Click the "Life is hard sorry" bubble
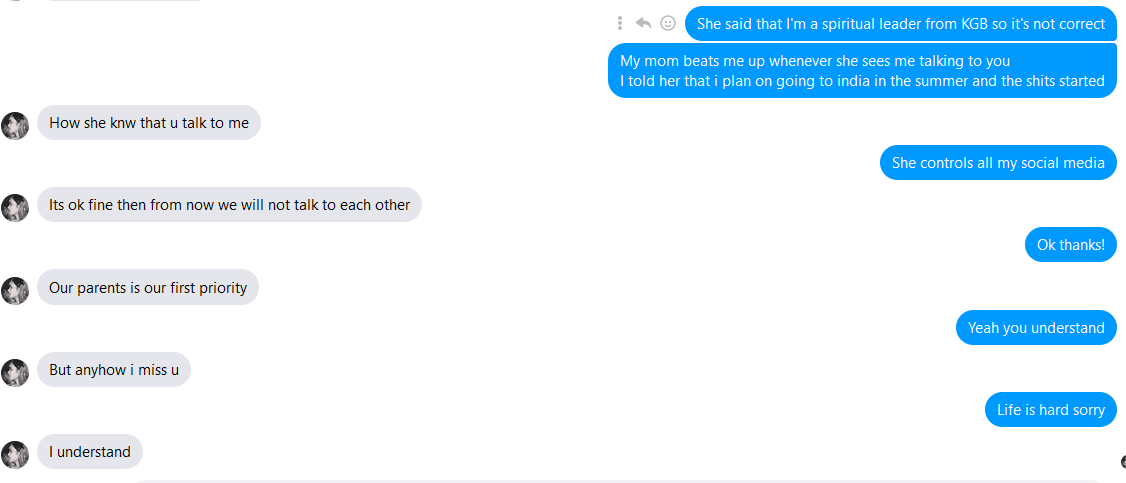The image size is (1126, 483). (1050, 410)
